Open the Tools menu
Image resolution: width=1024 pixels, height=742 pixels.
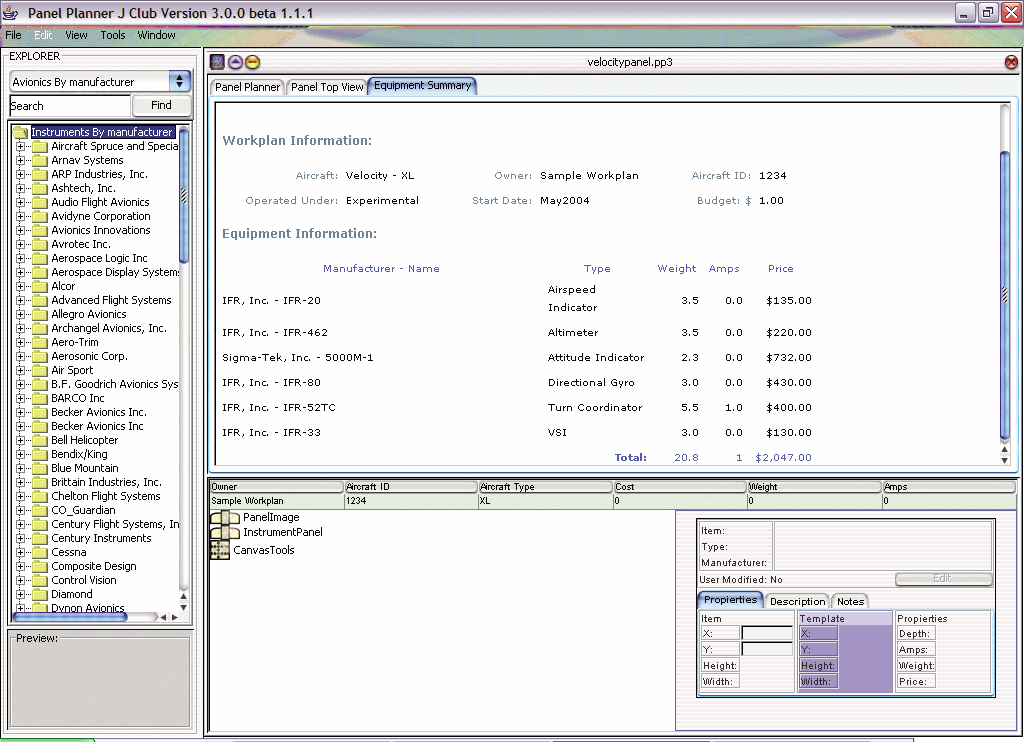(113, 35)
